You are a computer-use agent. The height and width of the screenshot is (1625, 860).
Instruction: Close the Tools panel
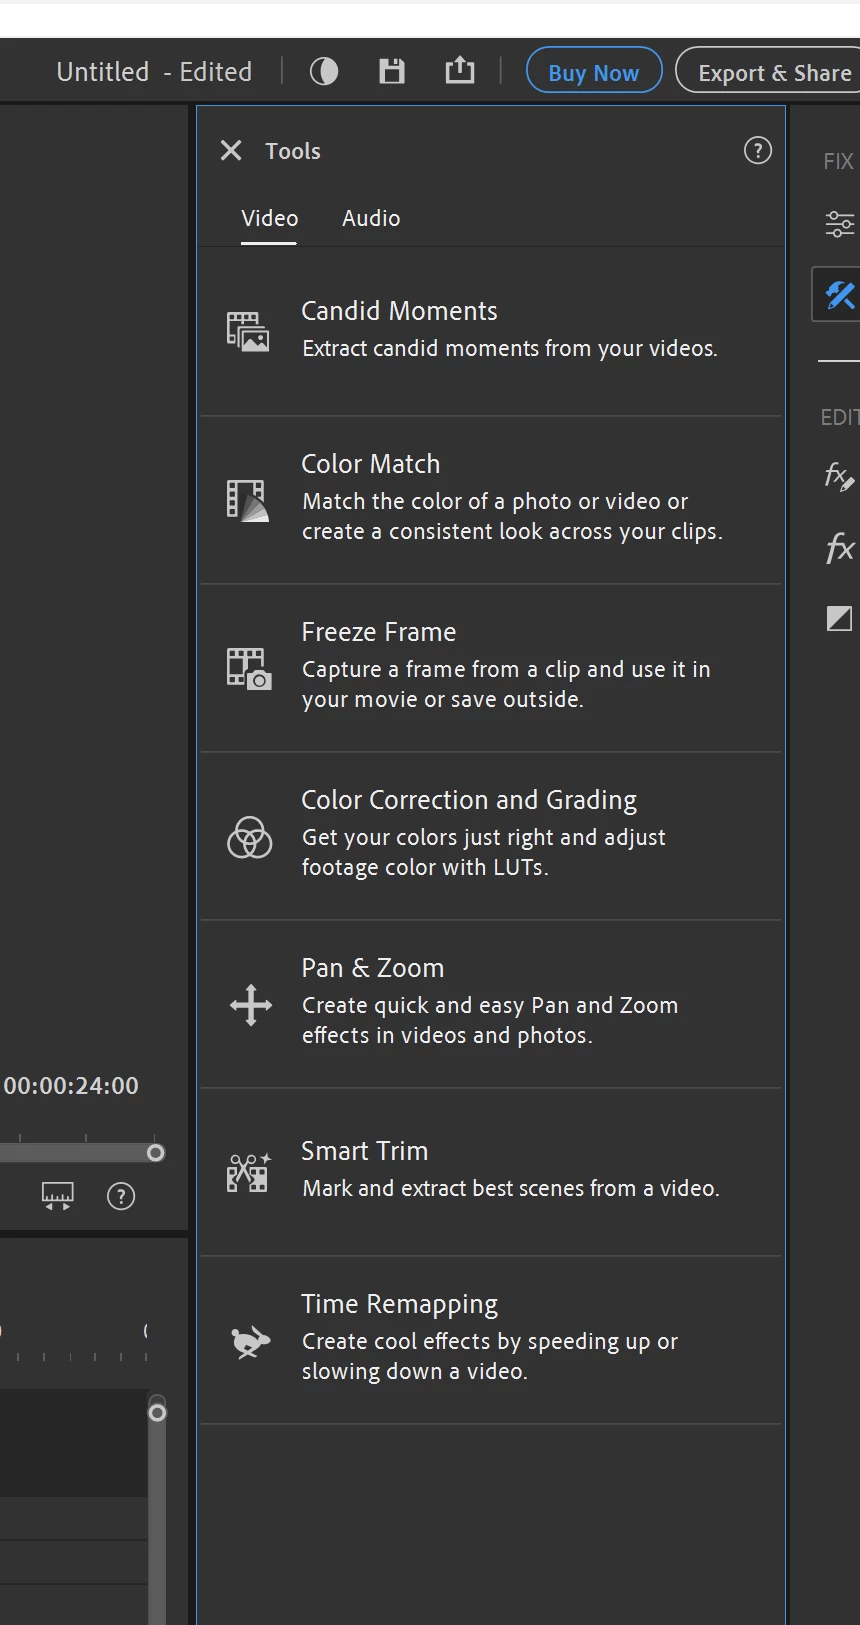coord(231,151)
